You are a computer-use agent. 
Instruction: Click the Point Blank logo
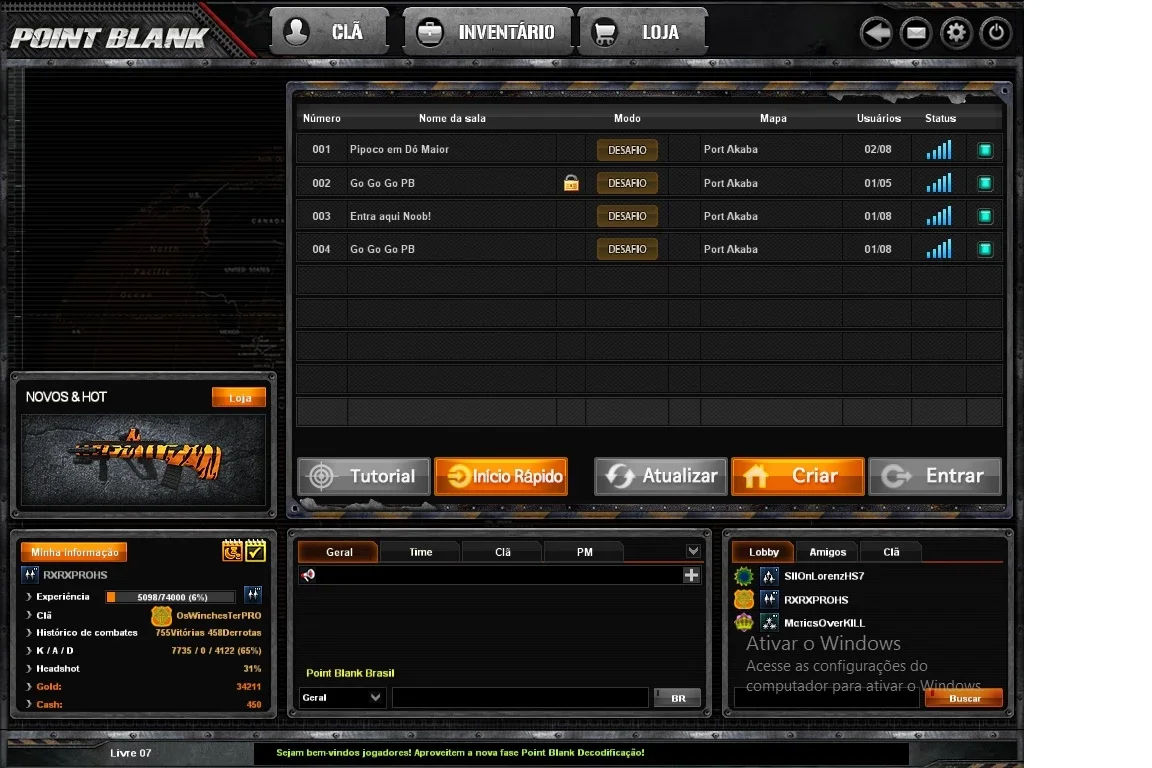pos(110,37)
